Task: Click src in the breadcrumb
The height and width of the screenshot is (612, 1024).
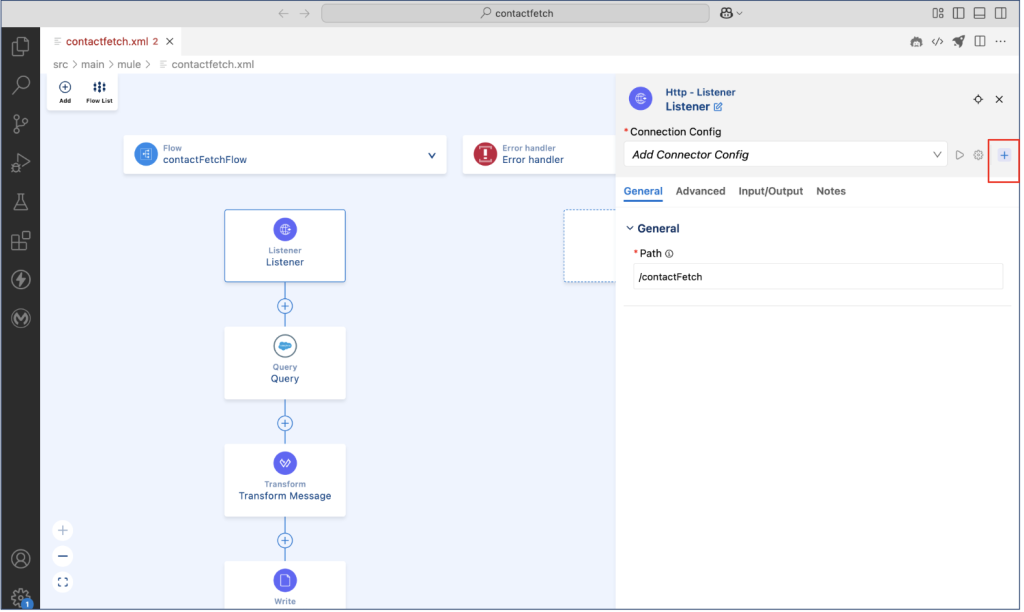Action: [x=60, y=64]
